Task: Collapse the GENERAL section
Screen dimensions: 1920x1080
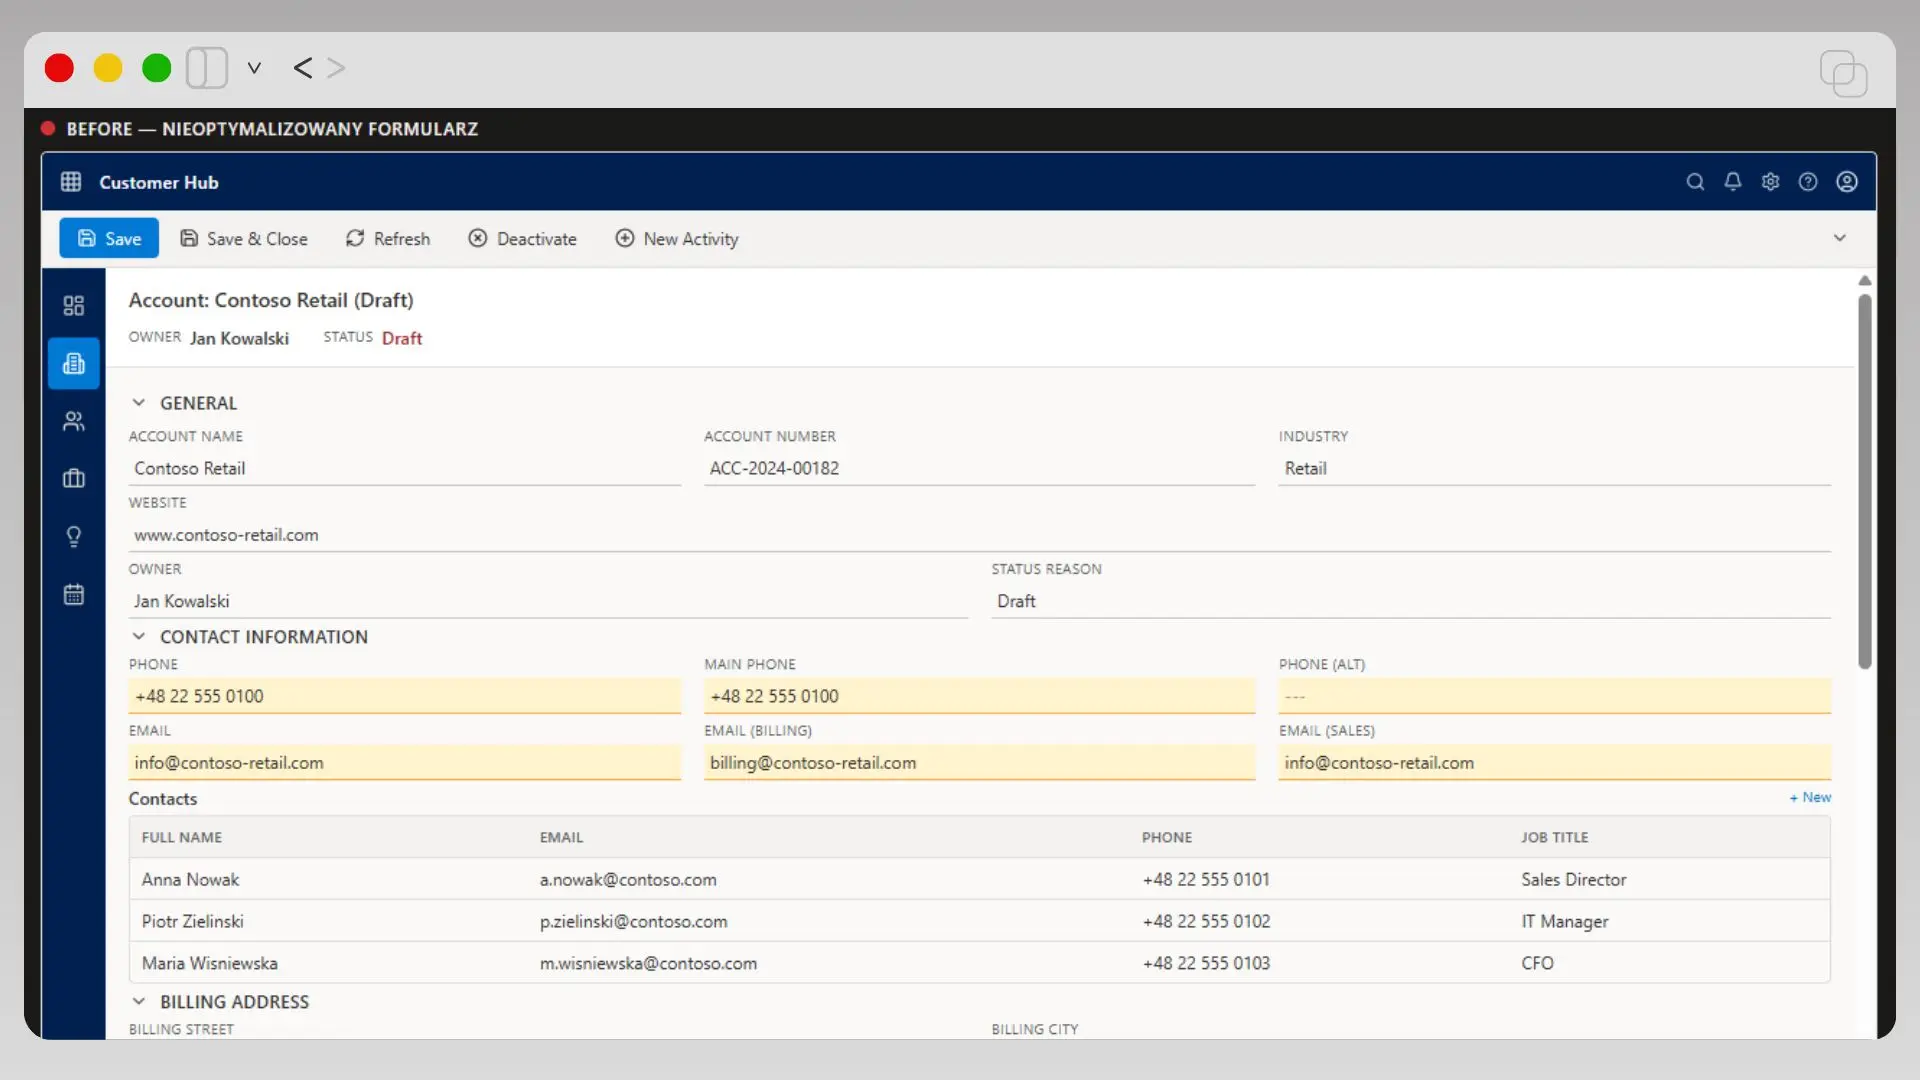Action: pos(139,402)
